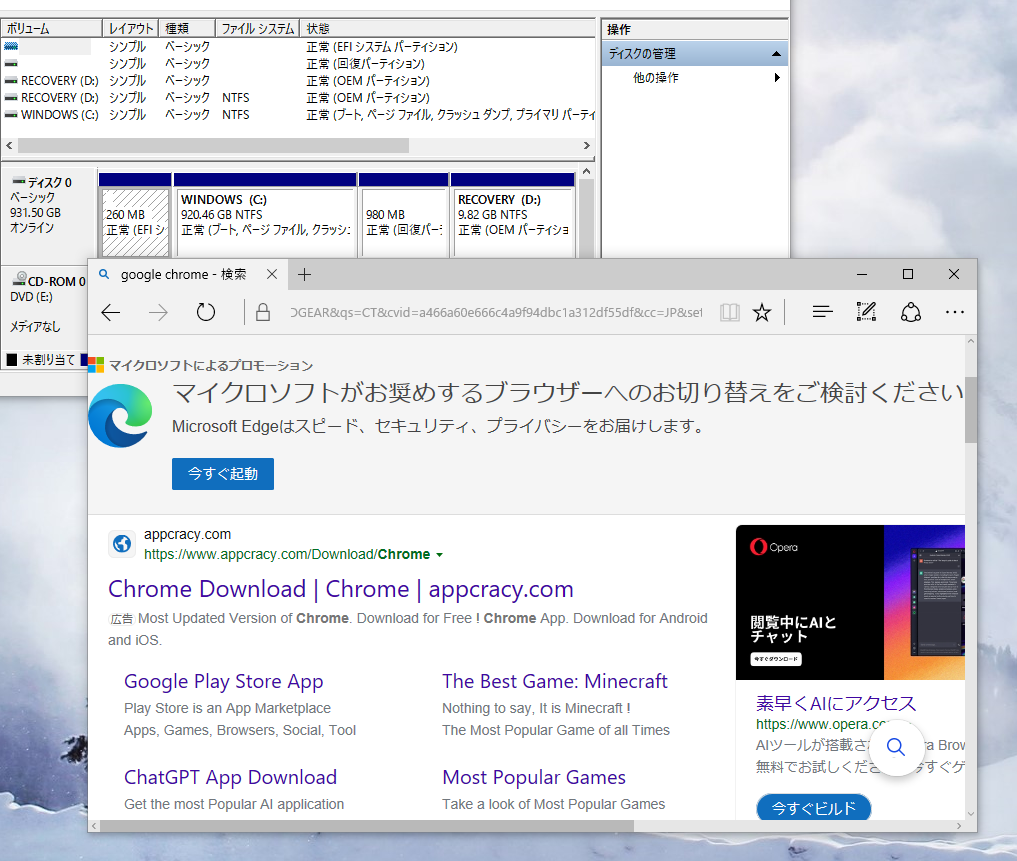This screenshot has height=861, width=1017.
Task: Open Most Popular Games link
Action: (534, 777)
